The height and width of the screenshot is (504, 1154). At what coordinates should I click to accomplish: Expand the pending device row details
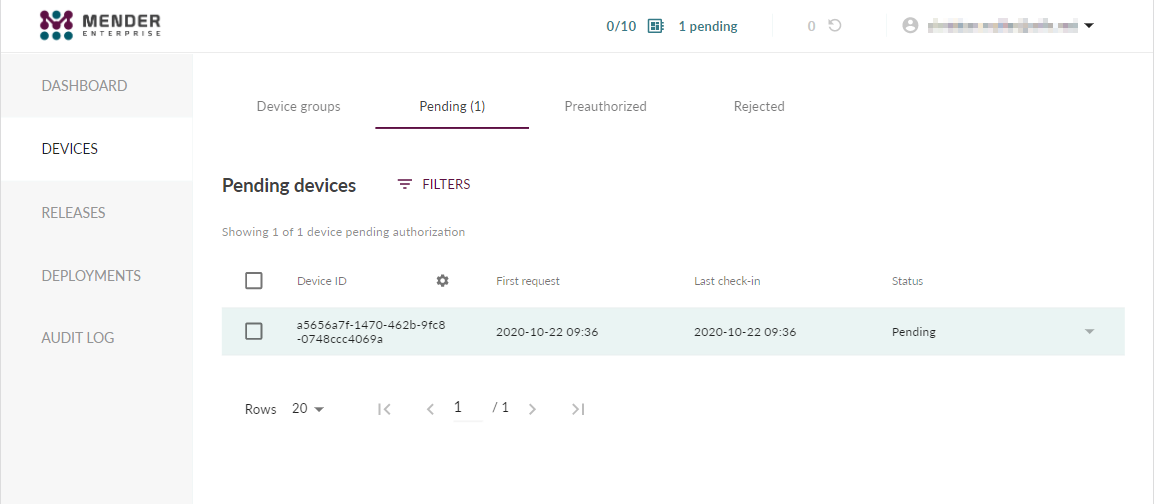coord(1090,332)
